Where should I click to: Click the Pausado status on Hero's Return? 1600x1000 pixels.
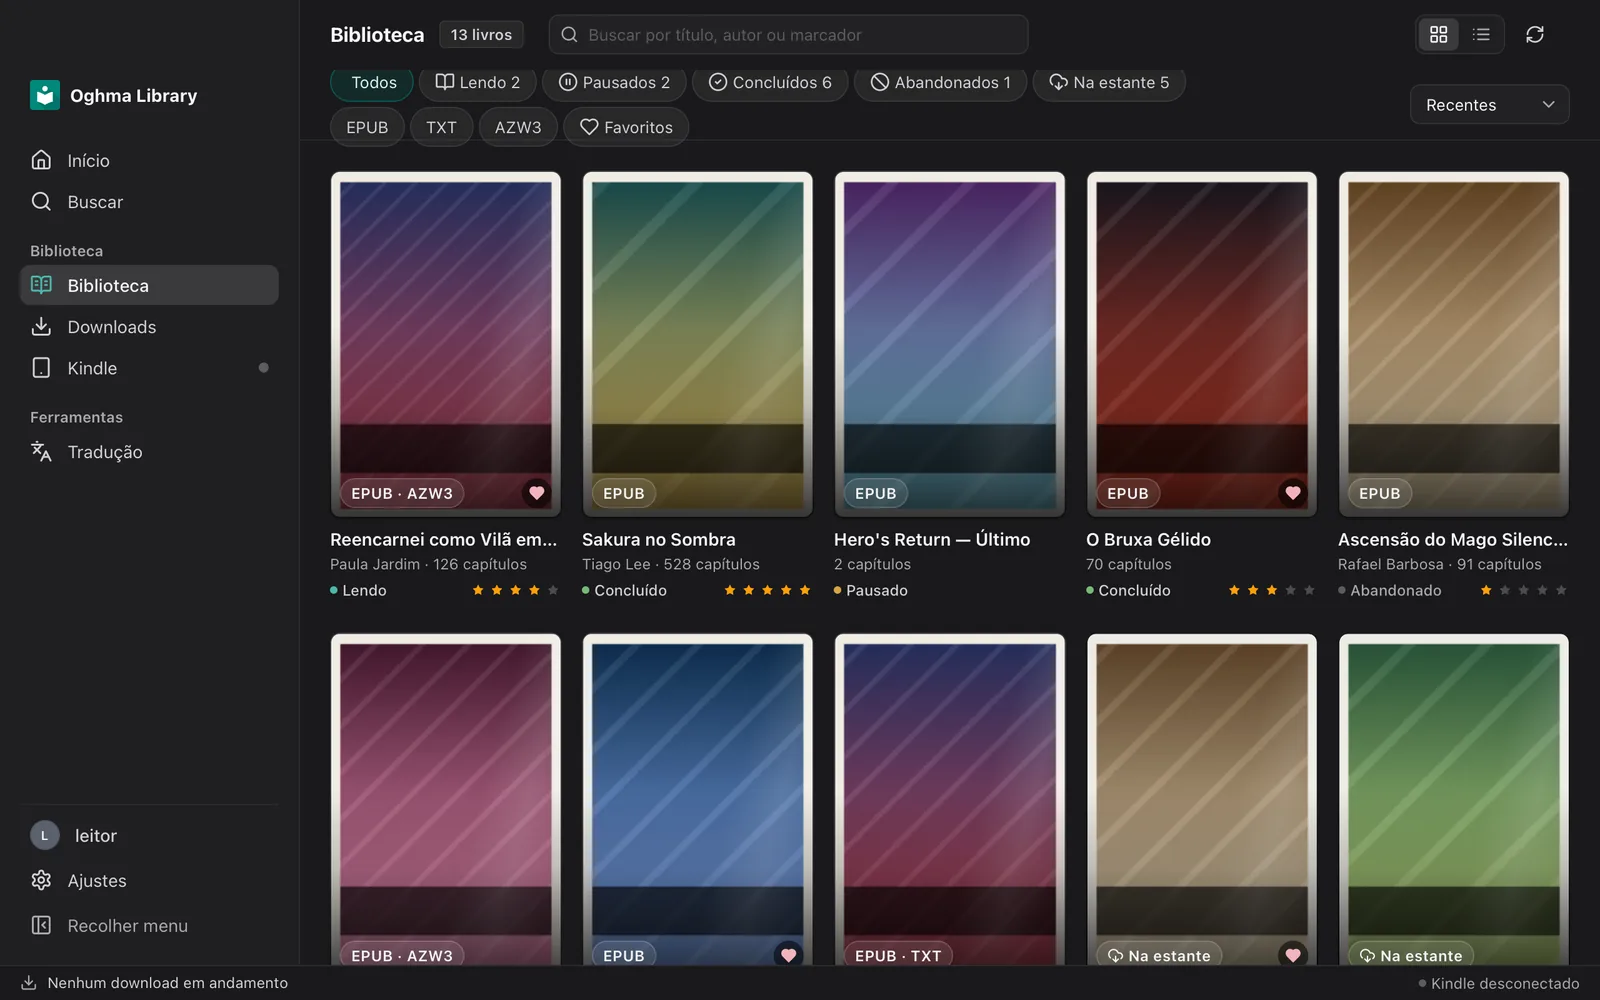[x=871, y=591]
